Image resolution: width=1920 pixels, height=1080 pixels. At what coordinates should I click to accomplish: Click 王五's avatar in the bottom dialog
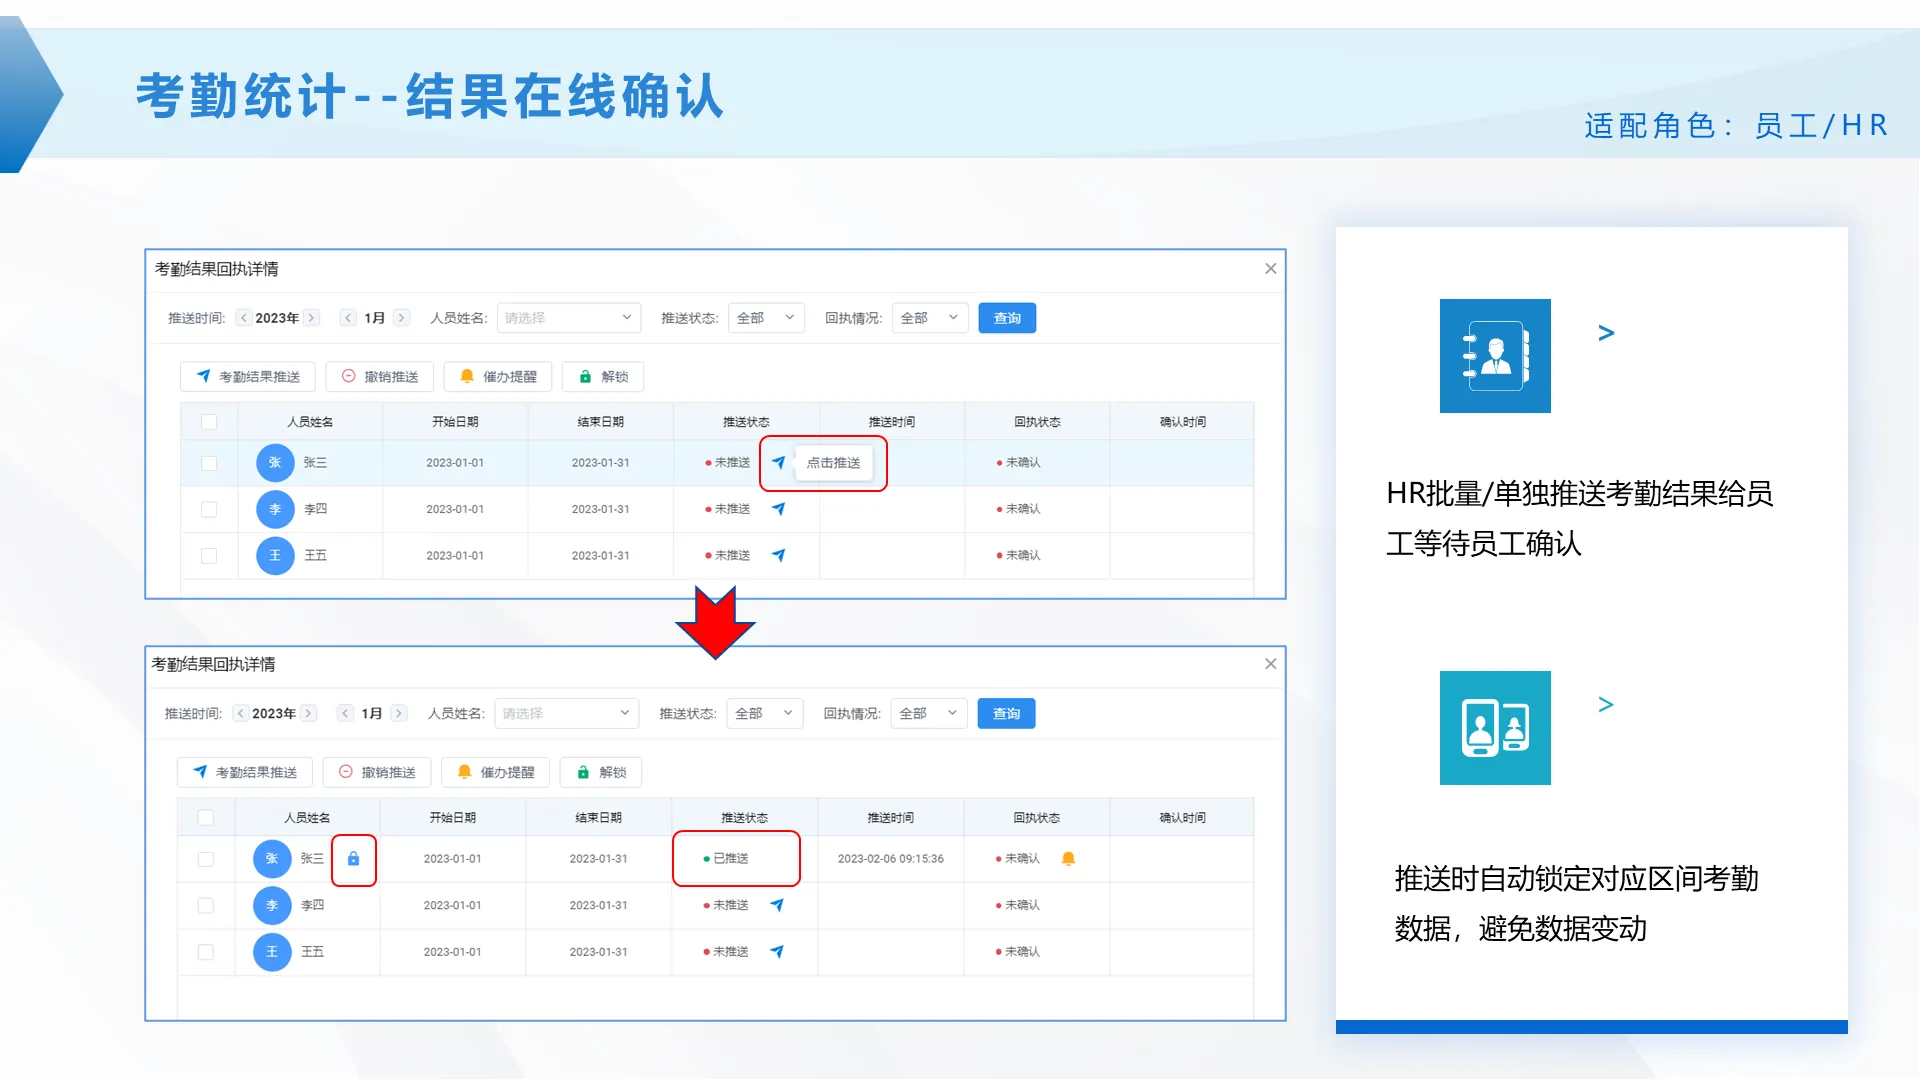point(272,952)
